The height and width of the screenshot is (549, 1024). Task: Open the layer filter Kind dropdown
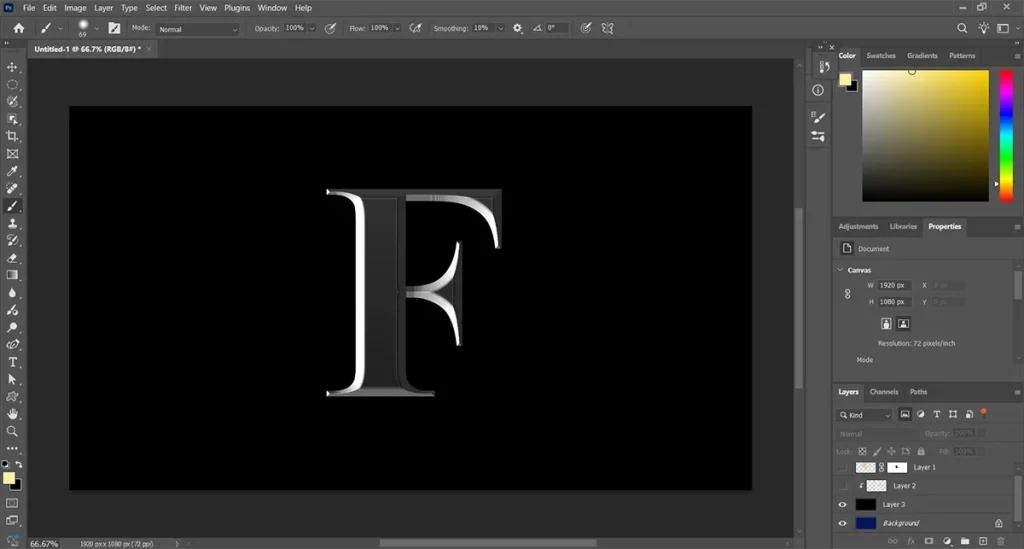(865, 415)
